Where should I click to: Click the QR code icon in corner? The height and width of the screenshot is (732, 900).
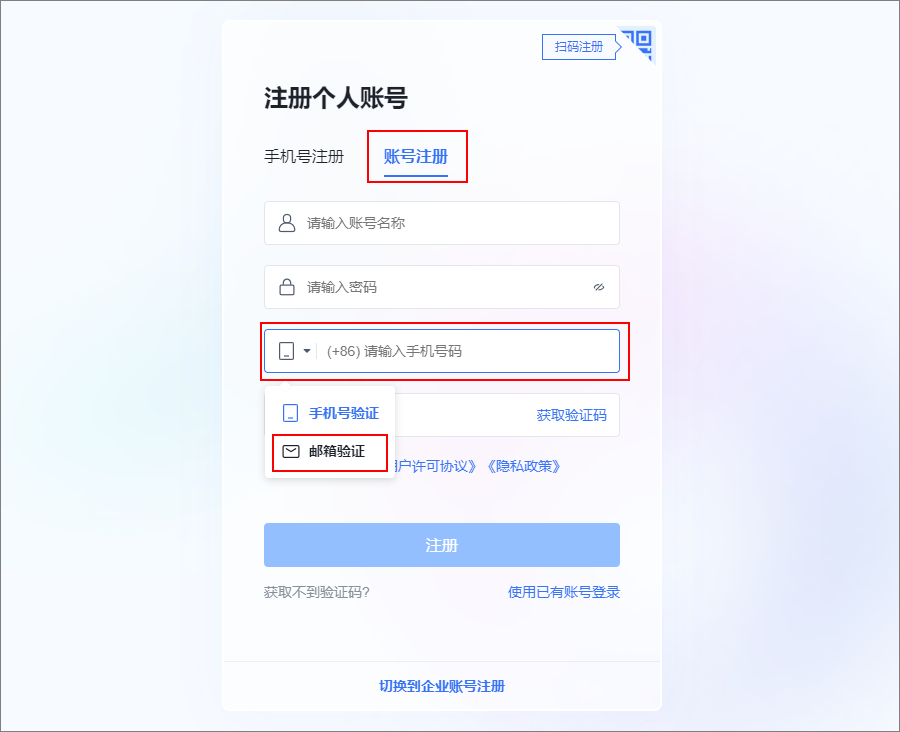click(x=639, y=44)
